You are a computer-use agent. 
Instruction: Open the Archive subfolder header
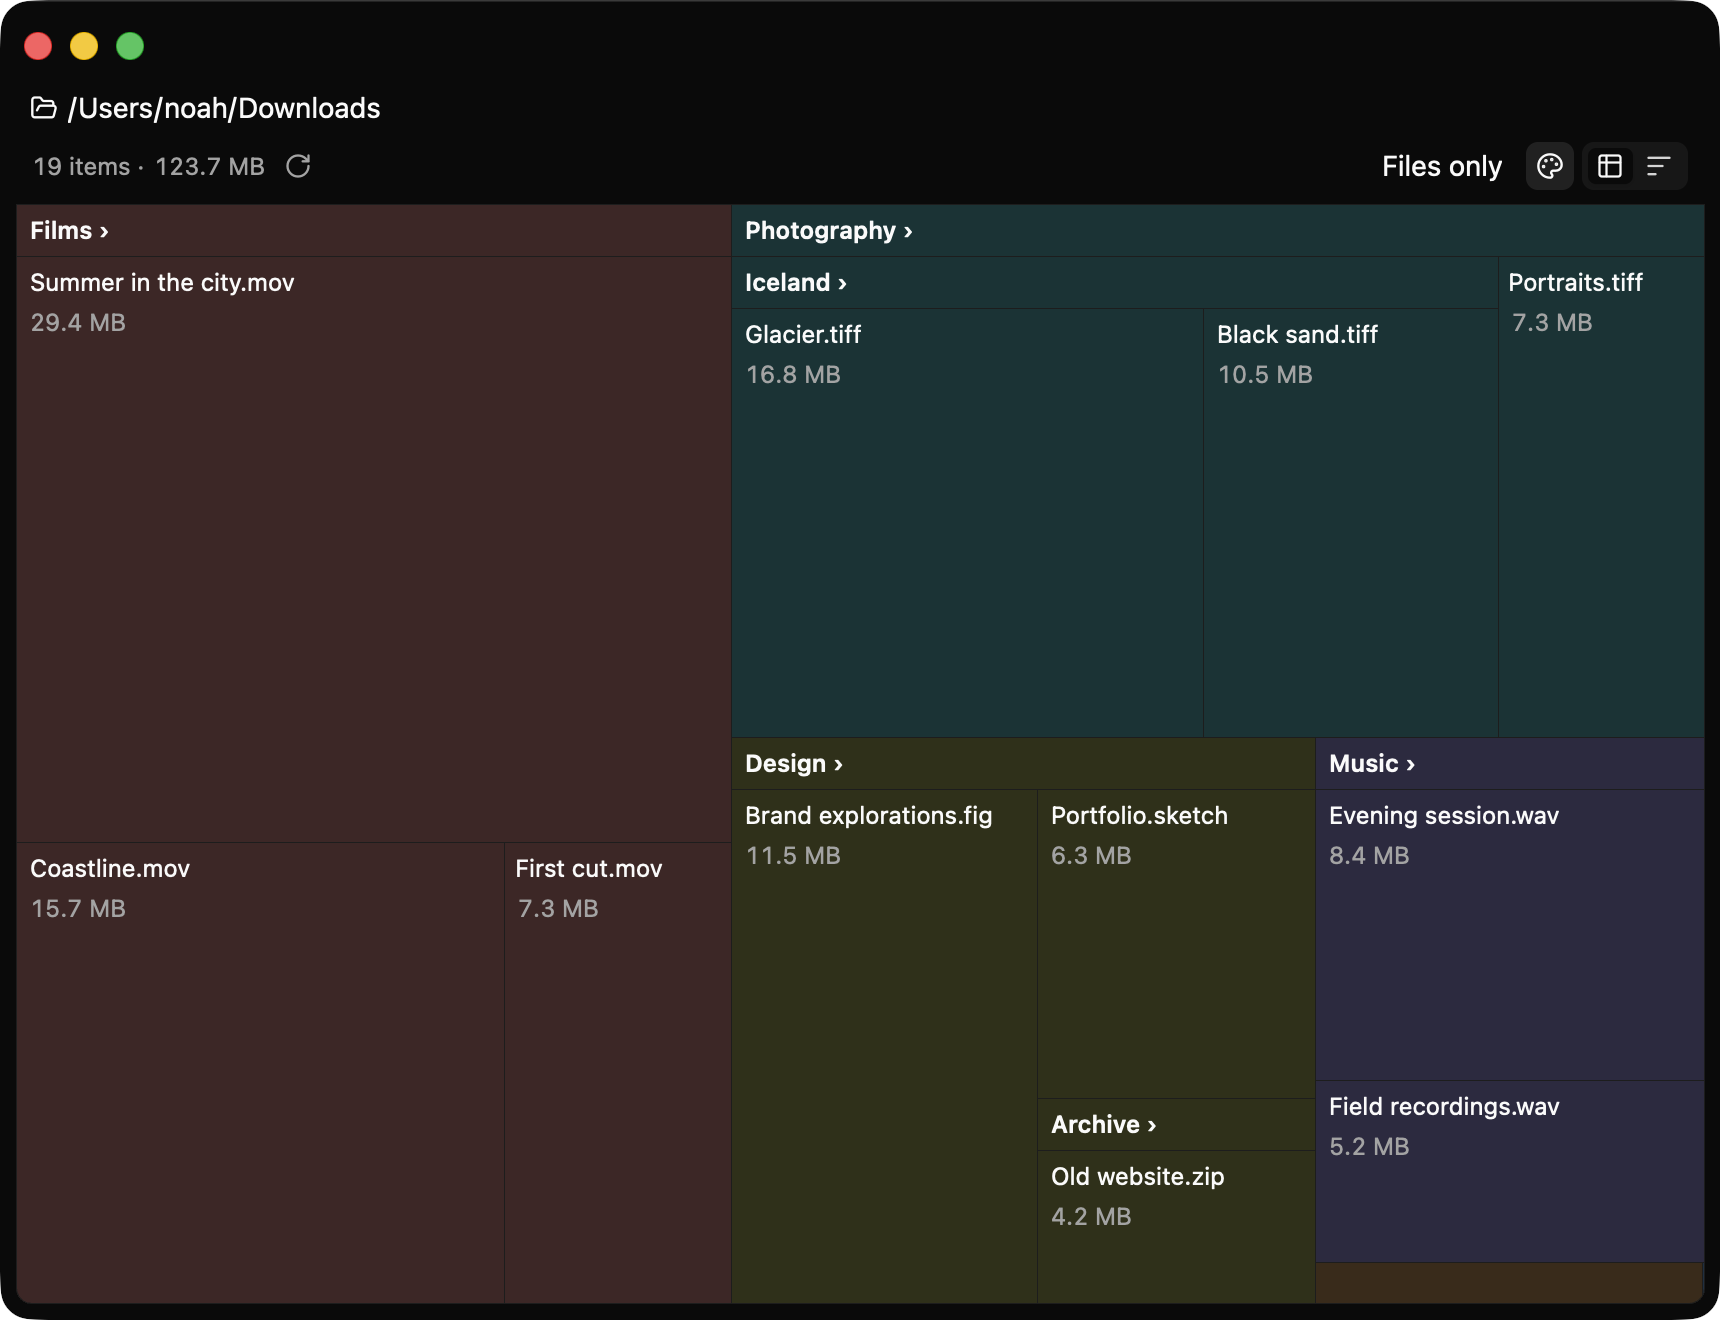tap(1176, 1125)
